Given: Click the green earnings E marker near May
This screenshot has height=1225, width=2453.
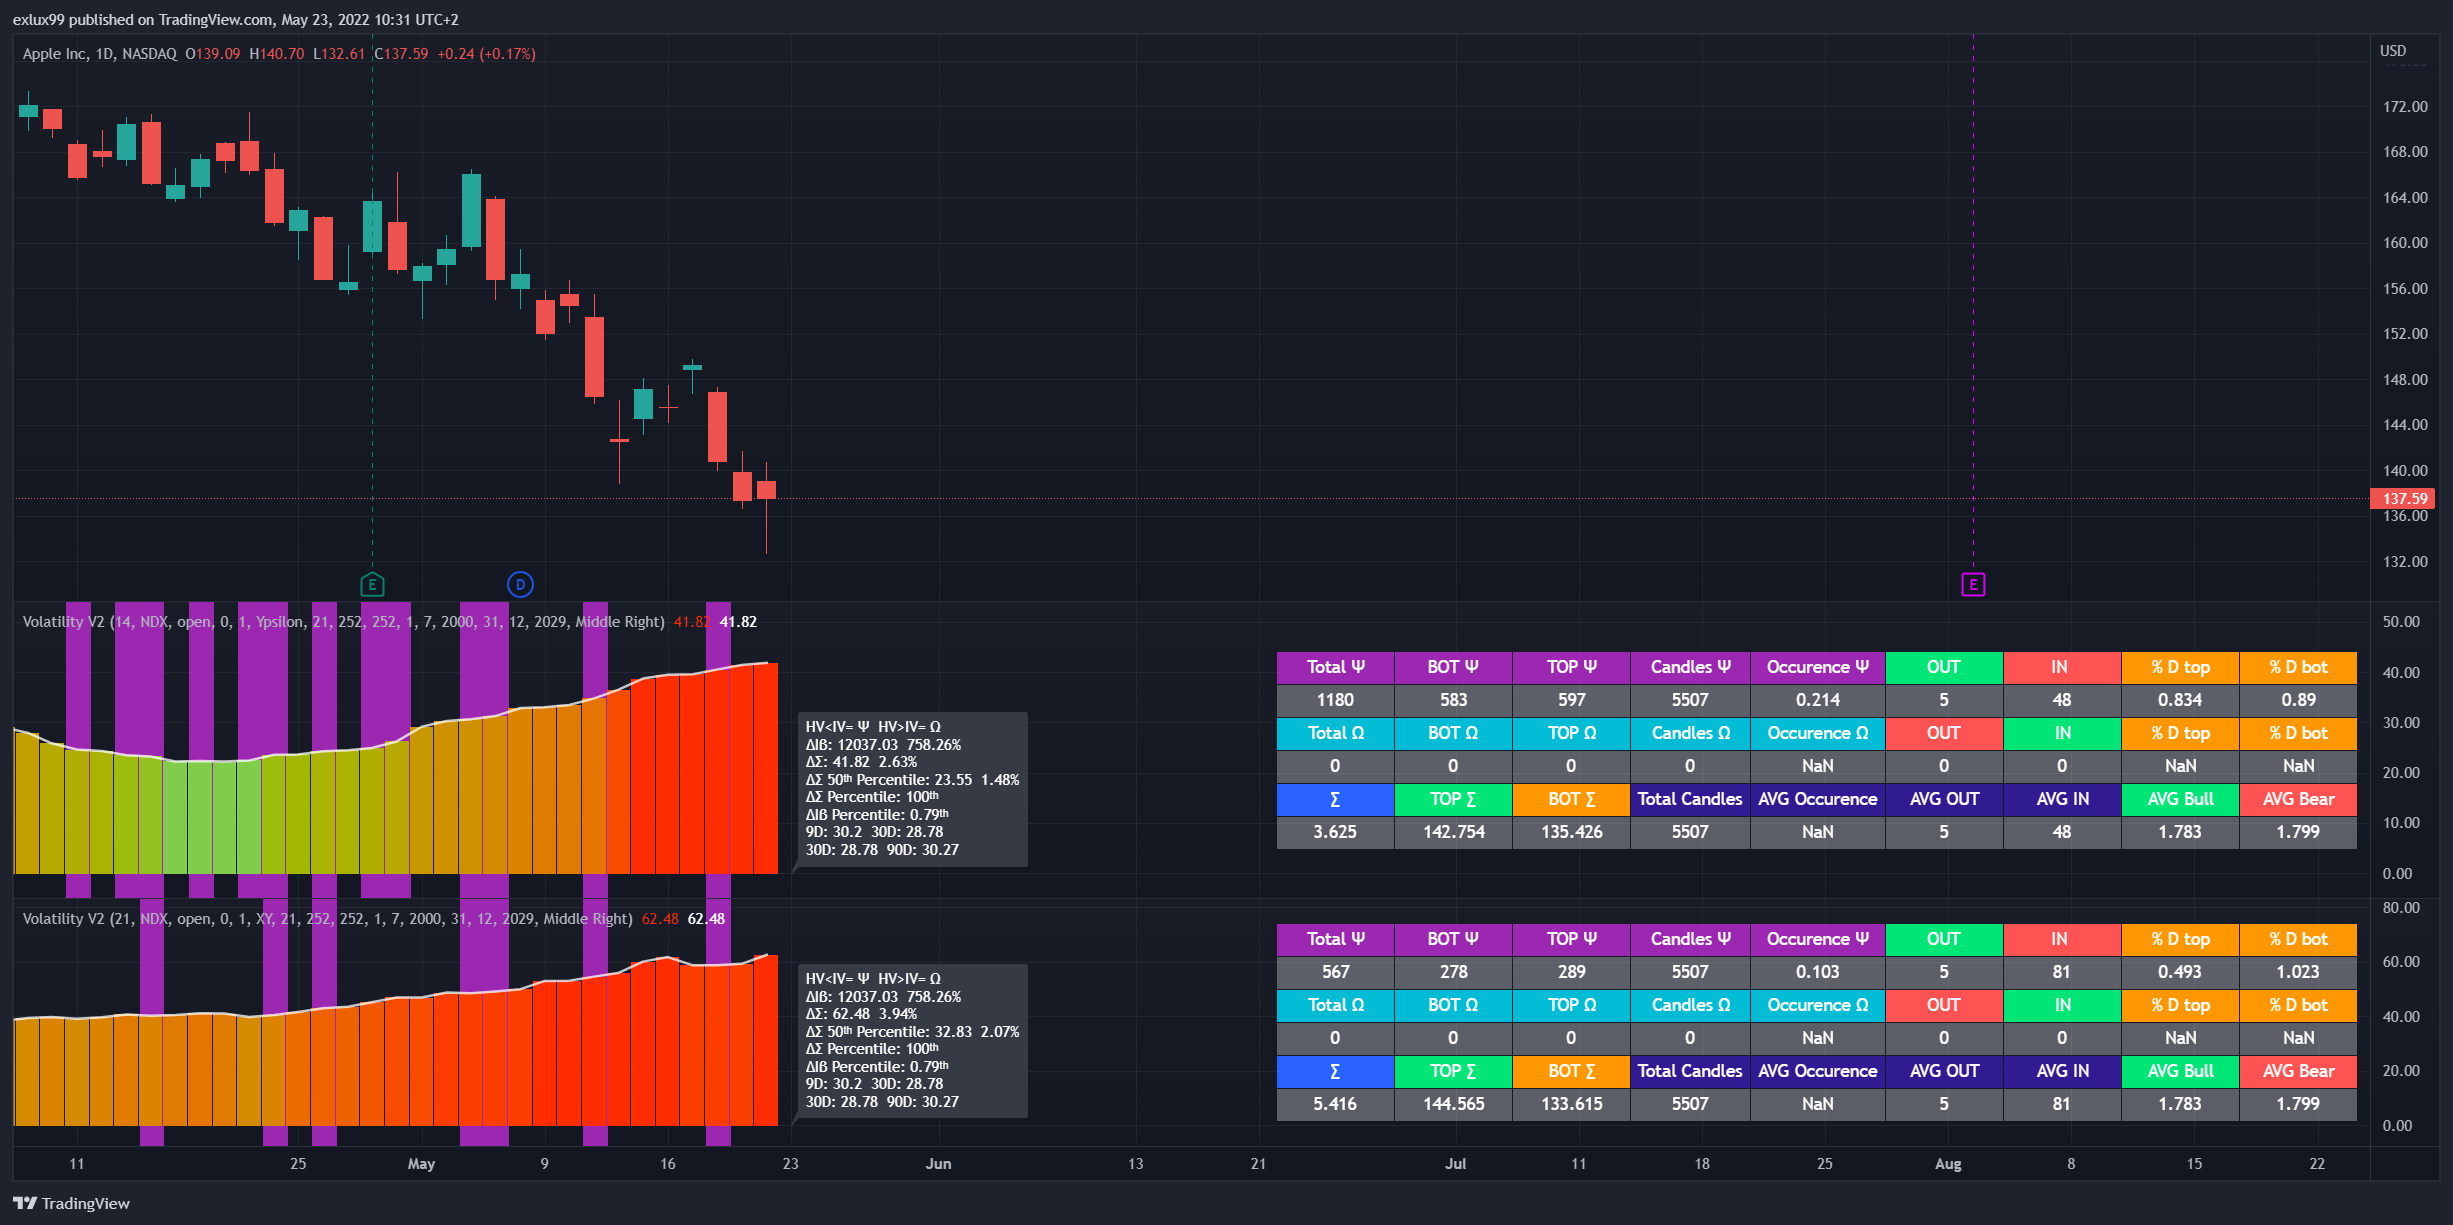Looking at the screenshot, I should (x=372, y=585).
